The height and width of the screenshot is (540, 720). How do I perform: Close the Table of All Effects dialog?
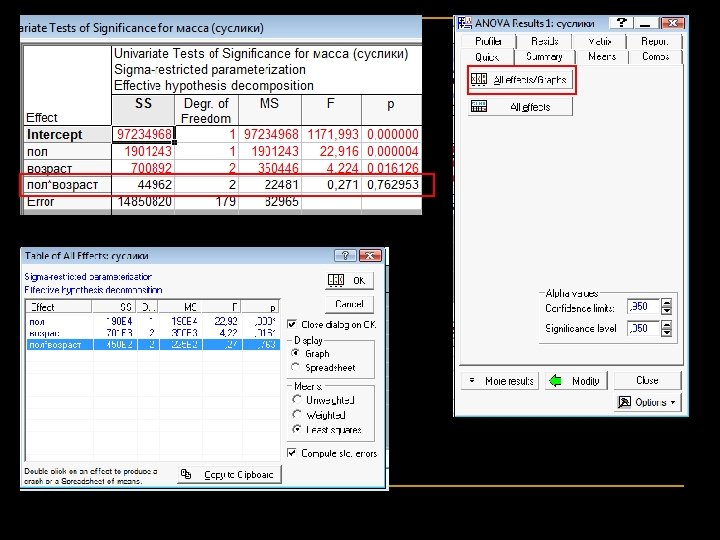tap(370, 256)
